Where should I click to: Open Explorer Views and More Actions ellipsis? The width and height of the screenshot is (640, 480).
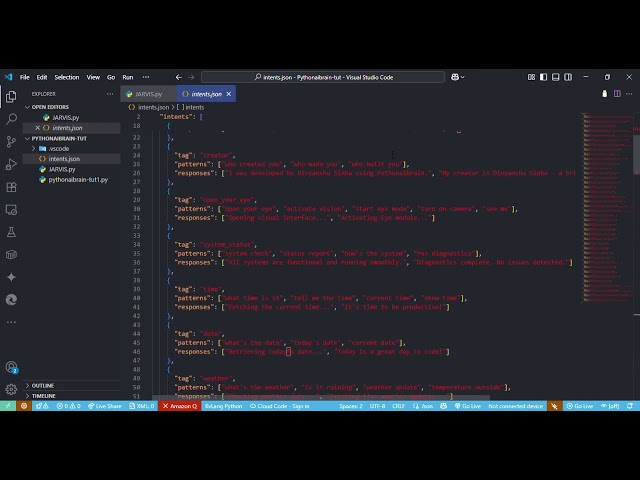tap(110, 94)
